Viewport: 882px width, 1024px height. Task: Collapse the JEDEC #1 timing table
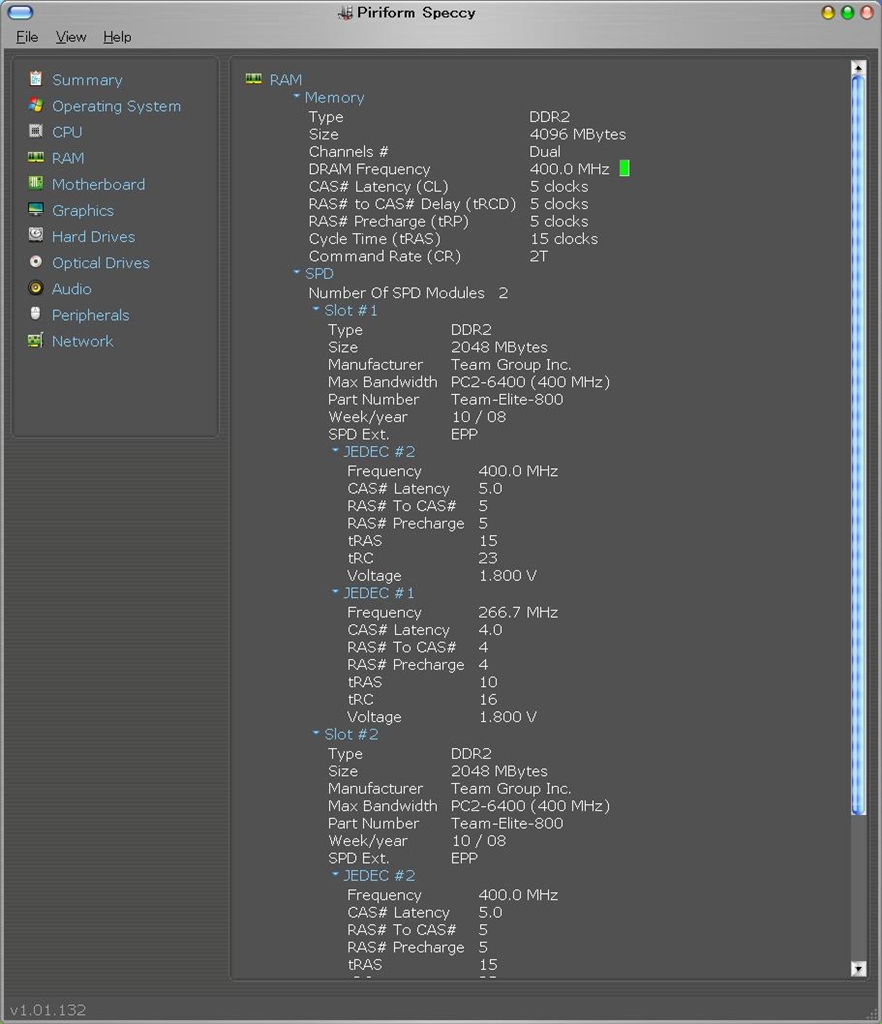pyautogui.click(x=336, y=592)
